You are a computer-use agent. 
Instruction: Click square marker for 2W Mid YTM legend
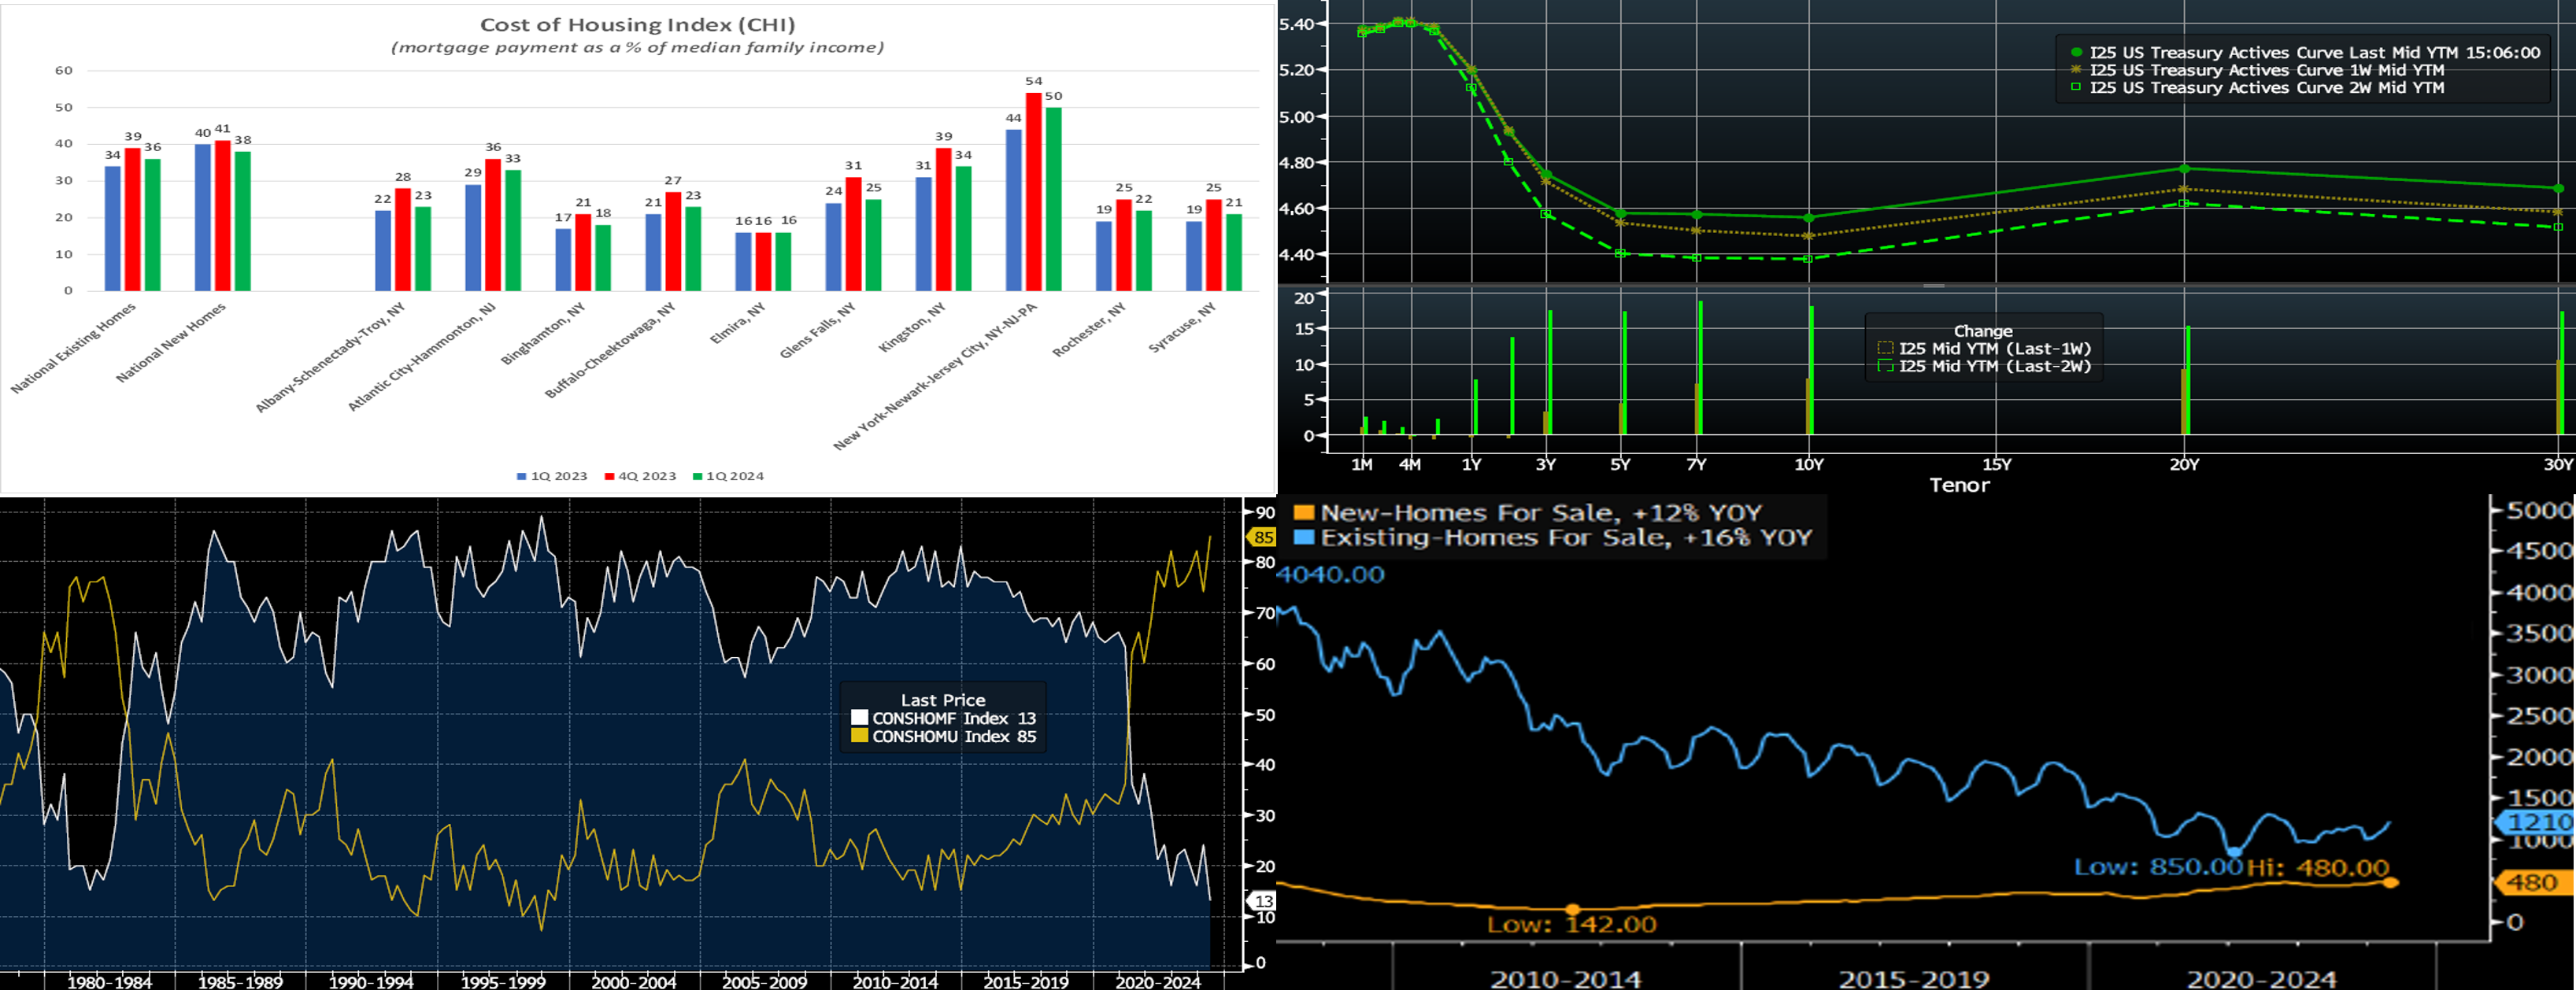pyautogui.click(x=2076, y=88)
